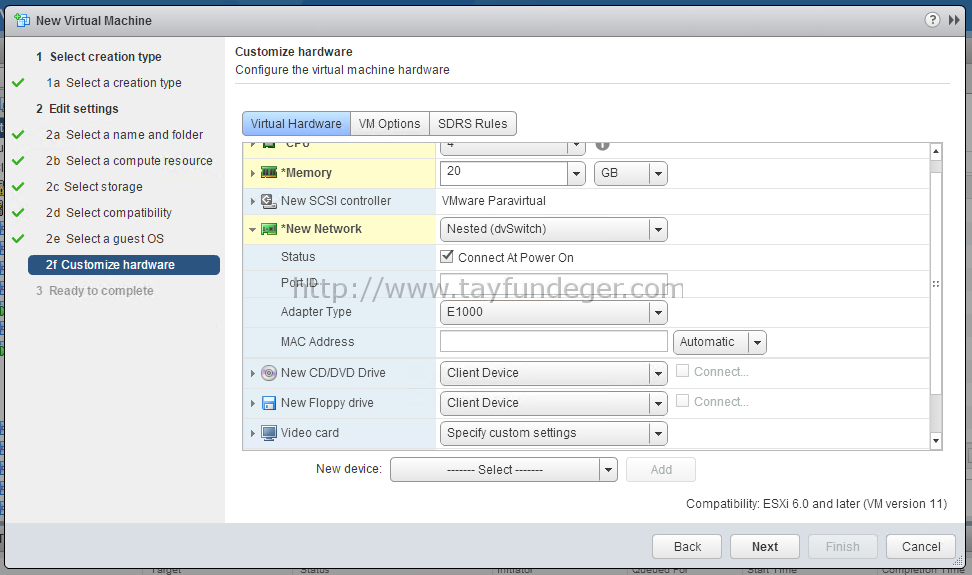This screenshot has height=575, width=972.
Task: Click the hardware list scrollbar down arrow
Action: coord(936,441)
